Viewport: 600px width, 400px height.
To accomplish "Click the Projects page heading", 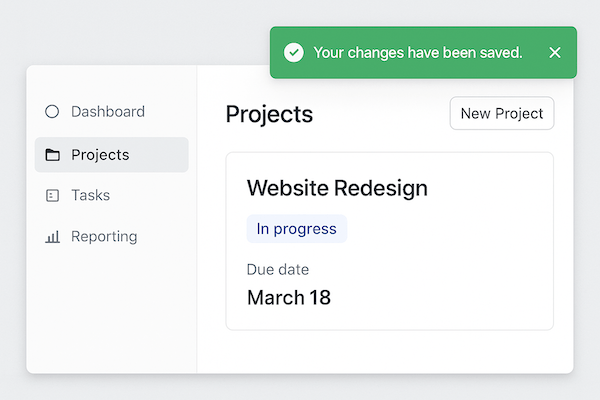I will click(x=269, y=114).
